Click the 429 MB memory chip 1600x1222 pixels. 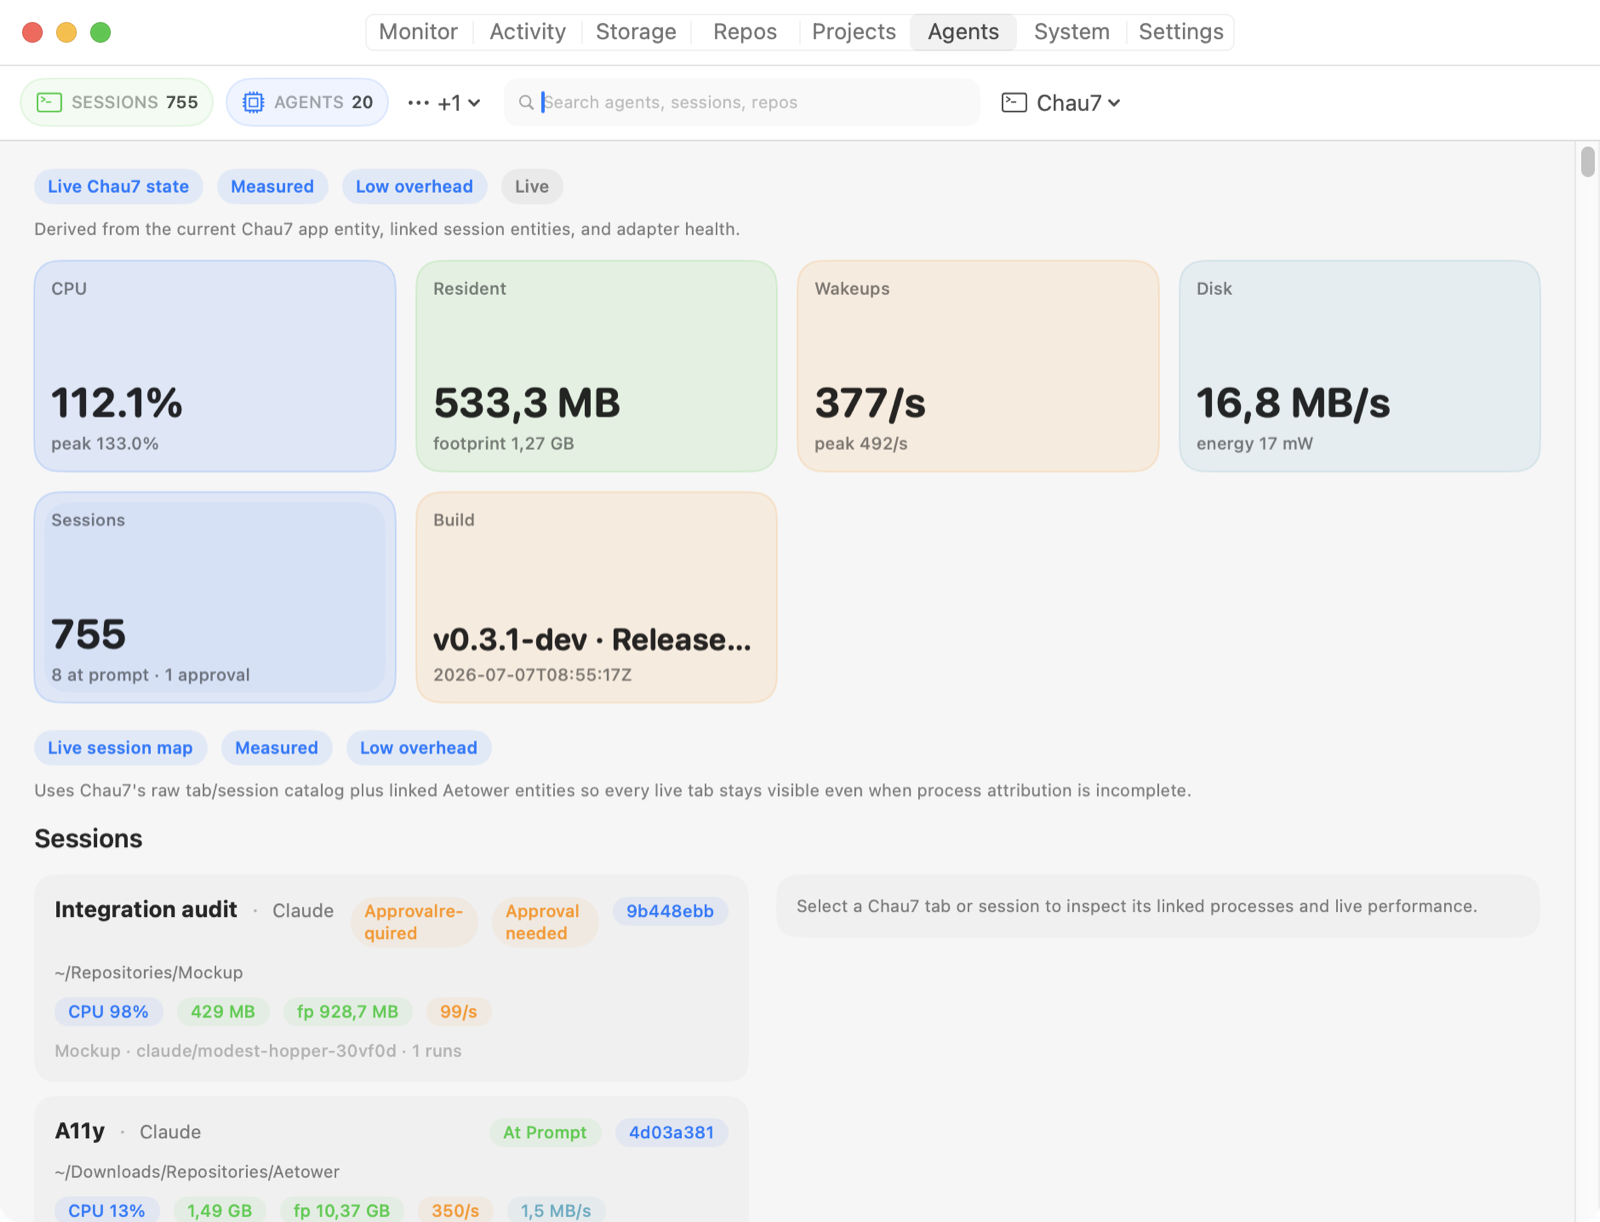(223, 1011)
